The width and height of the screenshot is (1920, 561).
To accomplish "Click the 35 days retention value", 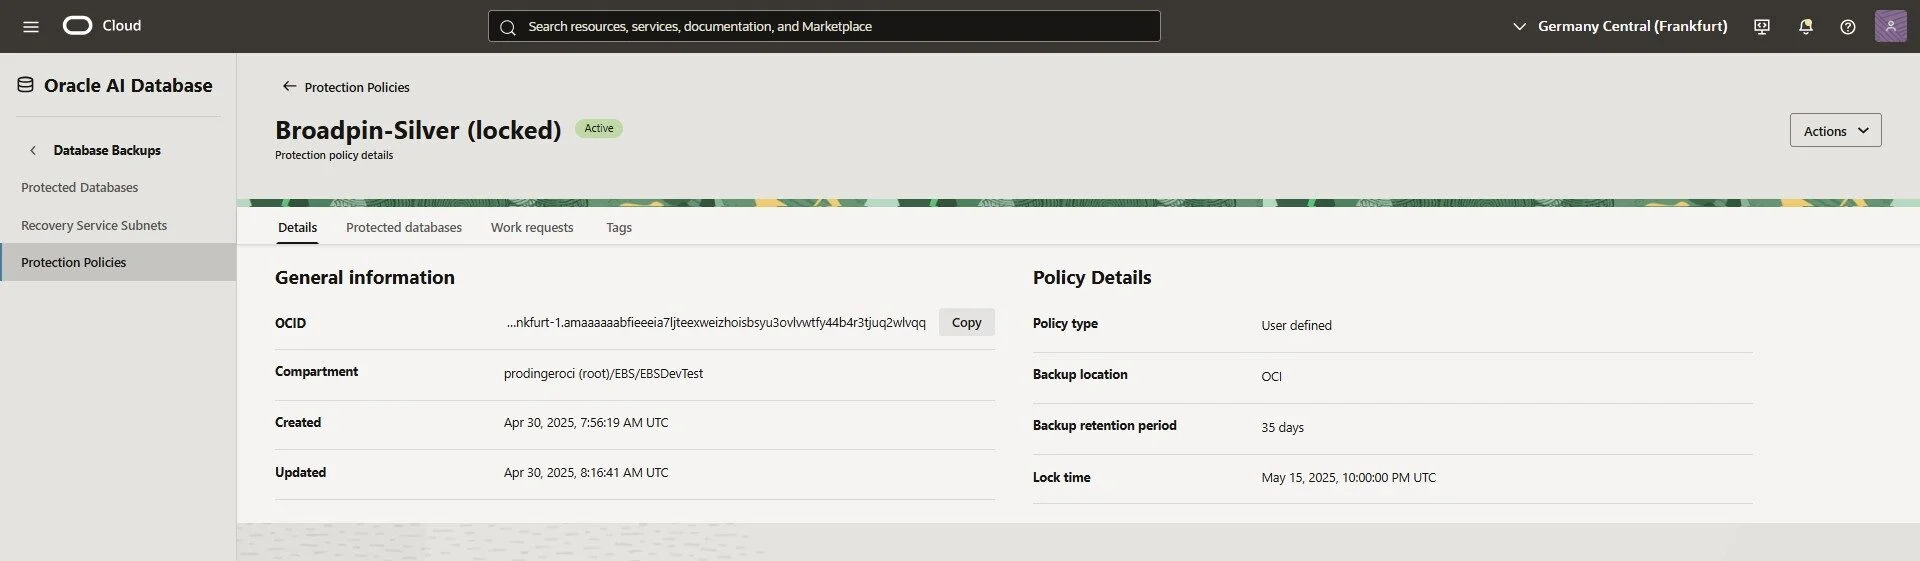I will (x=1282, y=427).
